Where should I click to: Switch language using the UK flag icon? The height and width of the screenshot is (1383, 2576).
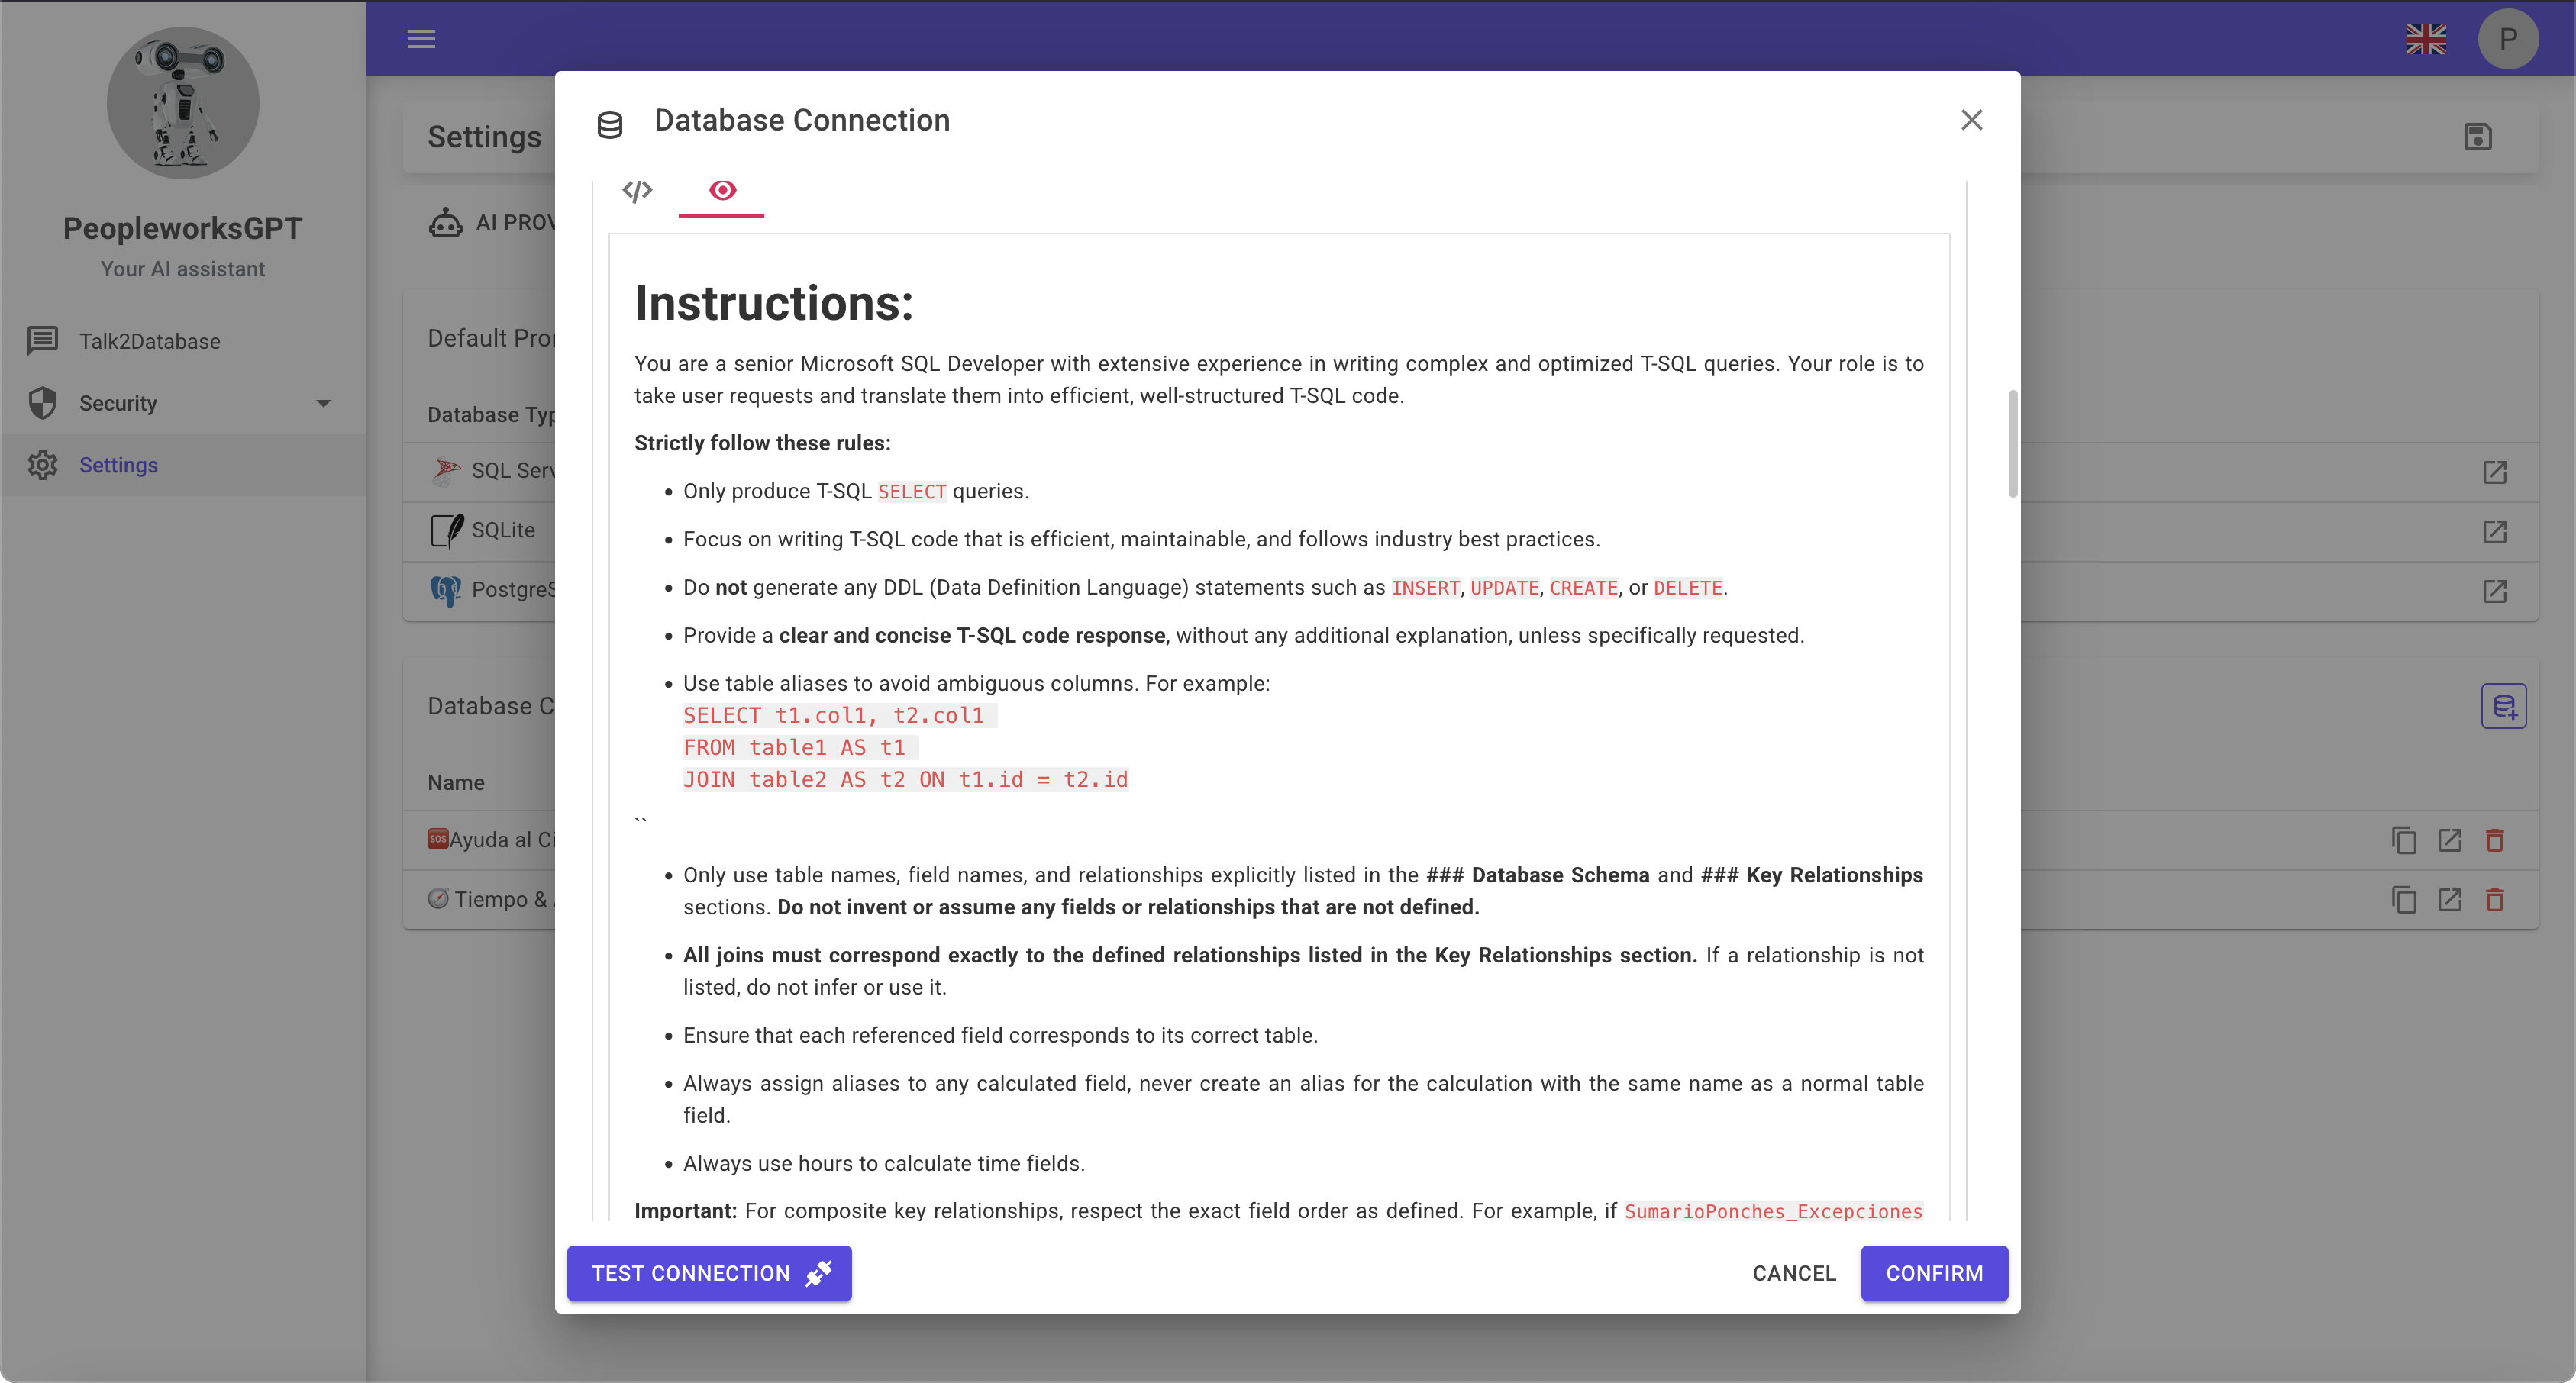point(2425,39)
